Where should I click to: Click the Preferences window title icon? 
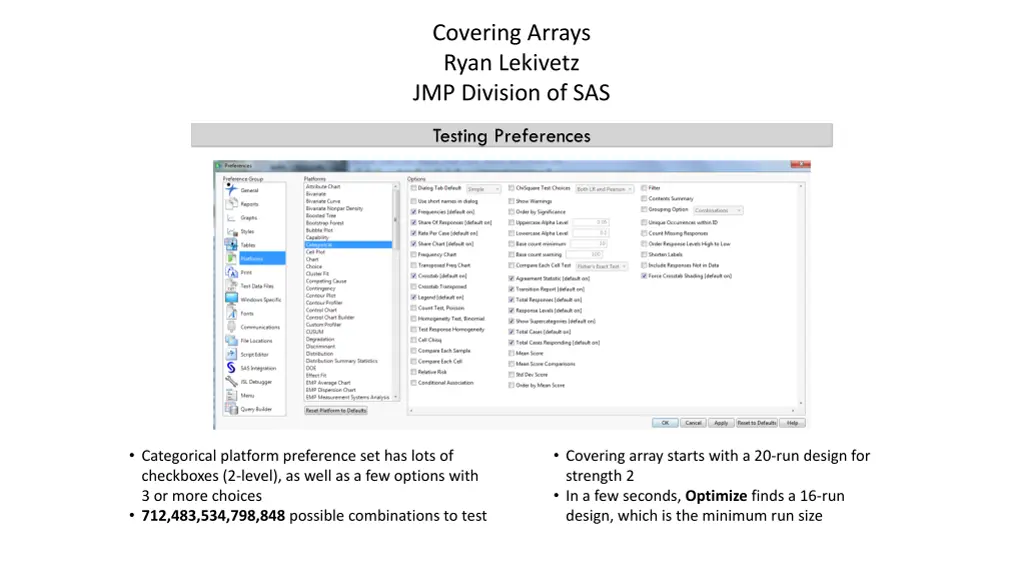[x=219, y=166]
